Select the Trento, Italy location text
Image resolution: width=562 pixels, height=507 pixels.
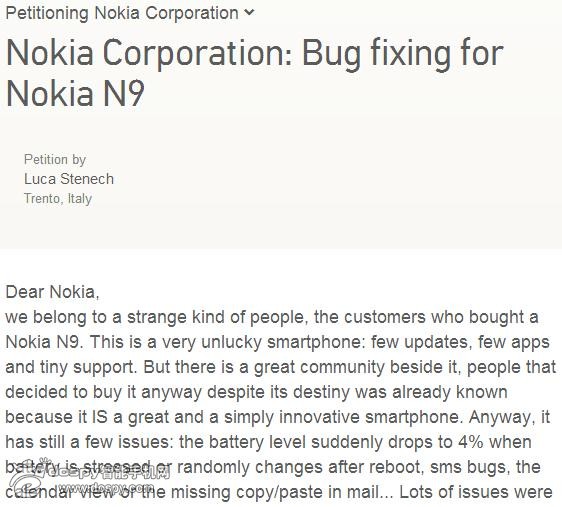click(x=58, y=199)
